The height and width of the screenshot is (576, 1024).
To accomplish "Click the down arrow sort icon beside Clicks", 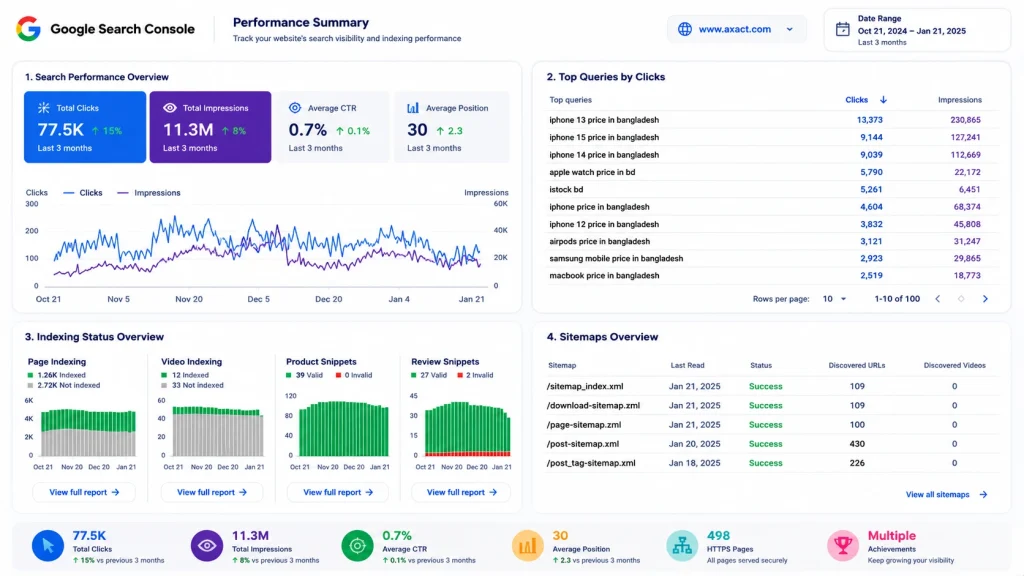I will tap(883, 100).
